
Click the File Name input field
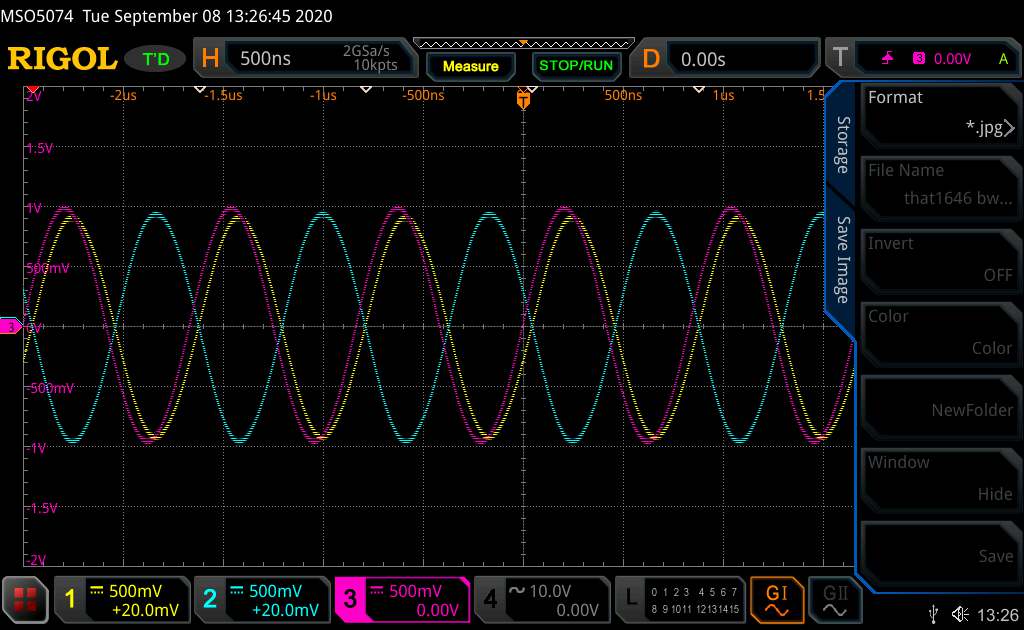[x=938, y=186]
